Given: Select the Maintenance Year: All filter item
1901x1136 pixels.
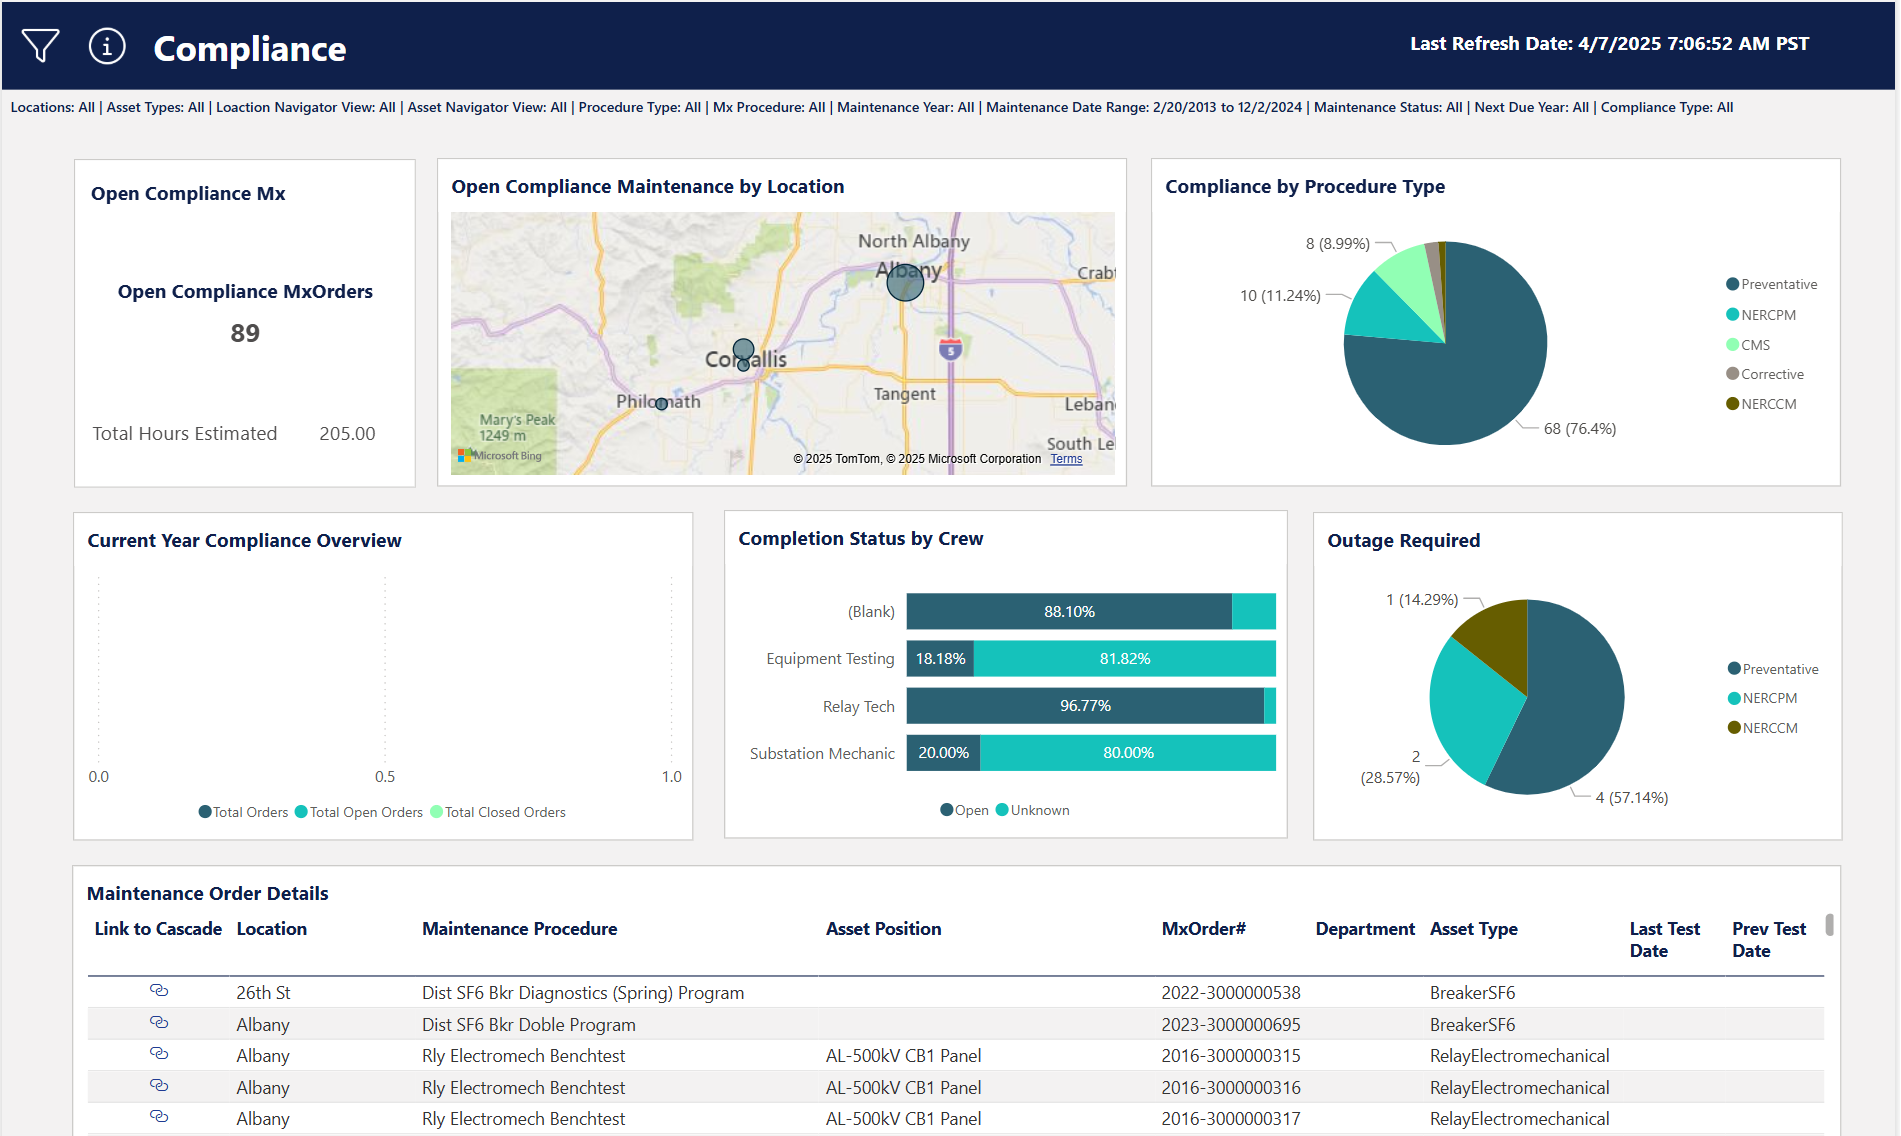Looking at the screenshot, I should (x=905, y=107).
